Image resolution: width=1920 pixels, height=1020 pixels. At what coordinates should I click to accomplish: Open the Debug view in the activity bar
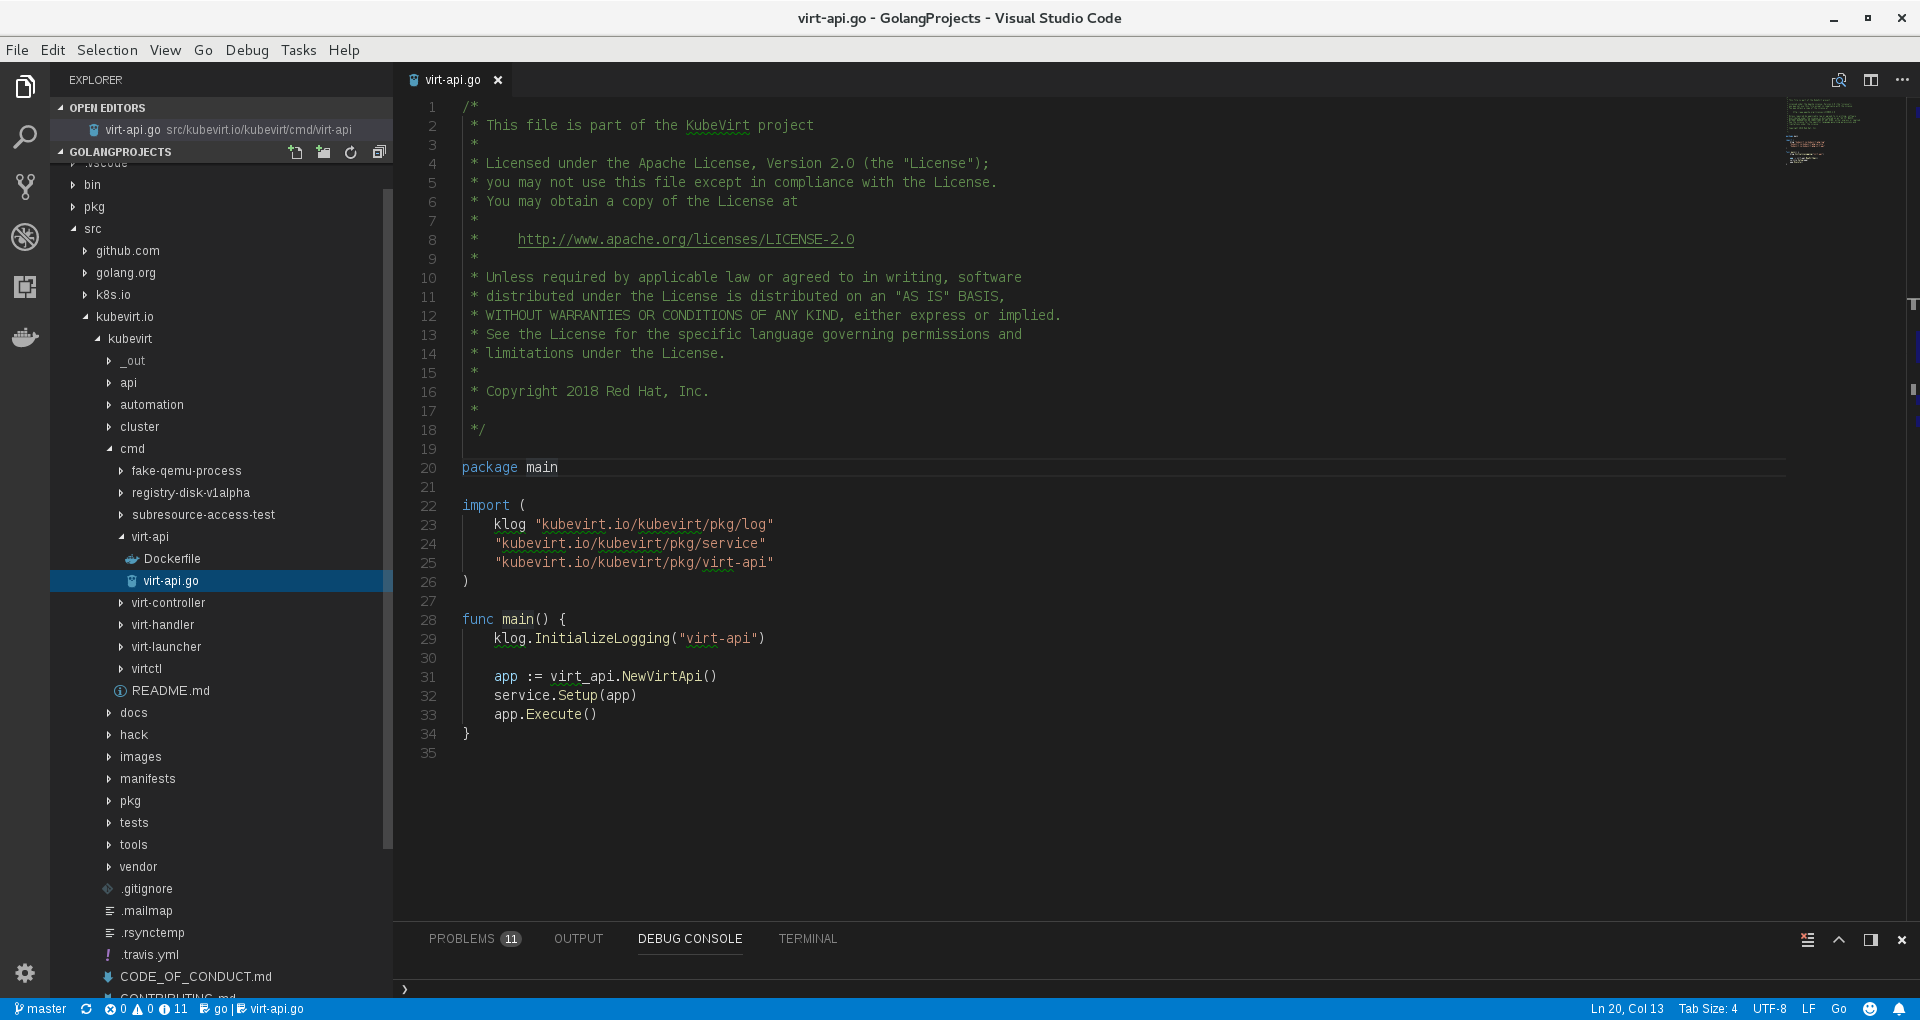25,238
